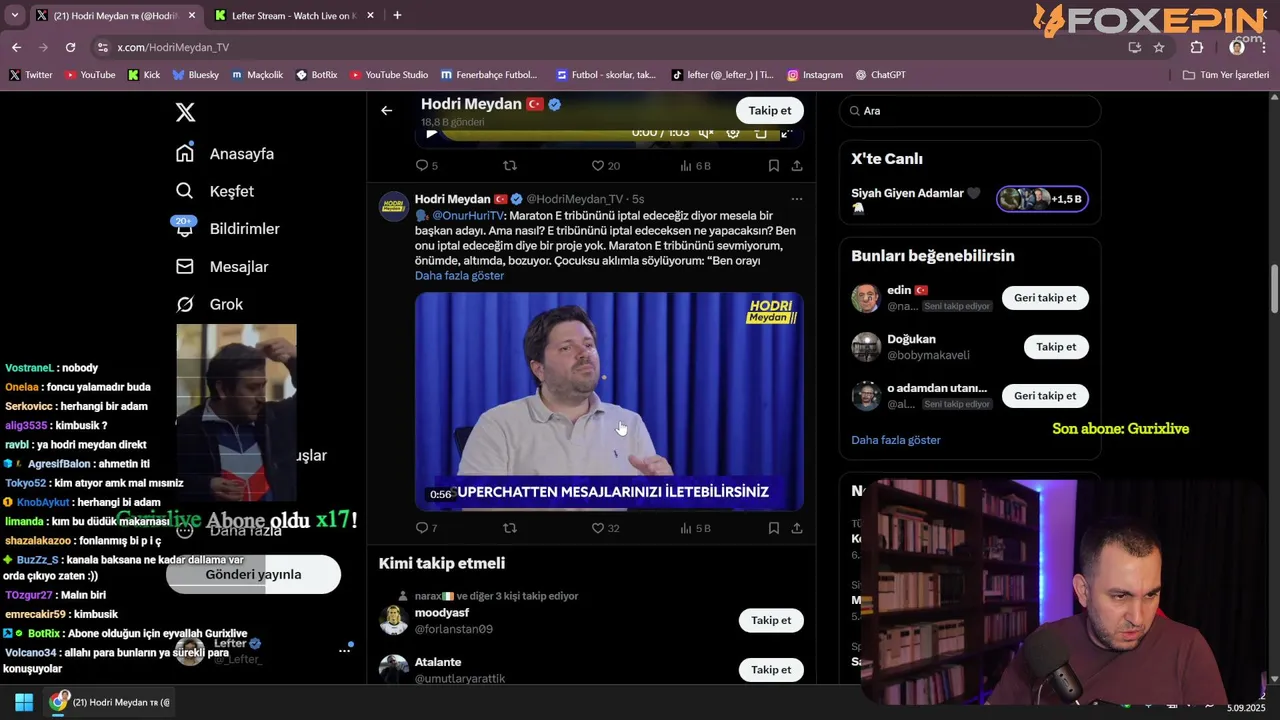1280x720 pixels.
Task: Open Grok from the sidebar
Action: click(209, 304)
